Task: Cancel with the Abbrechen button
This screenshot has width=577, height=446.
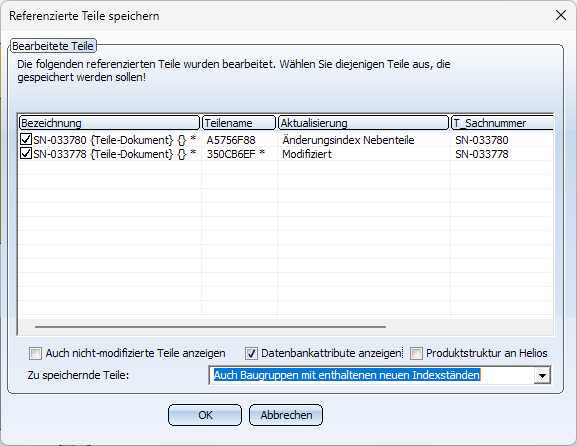Action: 286,415
